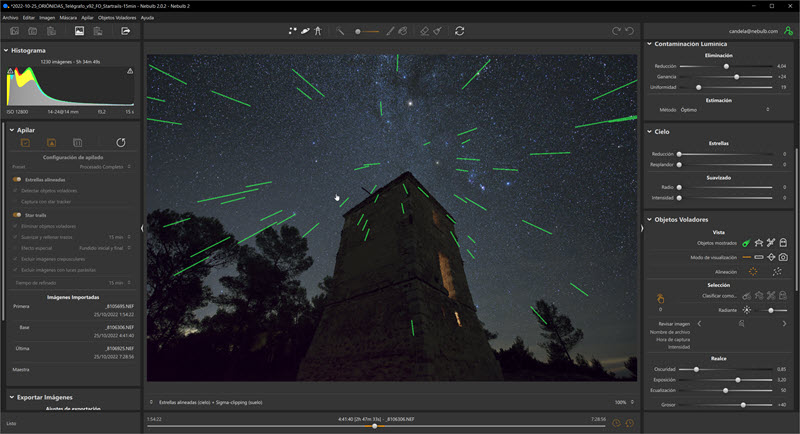
Task: Click the Clasificar como... label
Action: [719, 296]
